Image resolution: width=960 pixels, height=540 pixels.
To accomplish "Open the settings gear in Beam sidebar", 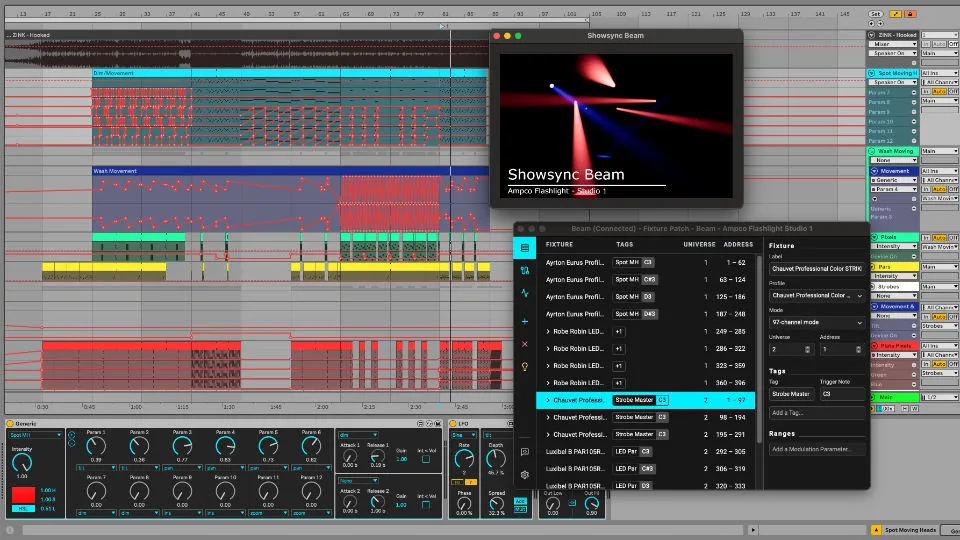I will [524, 474].
